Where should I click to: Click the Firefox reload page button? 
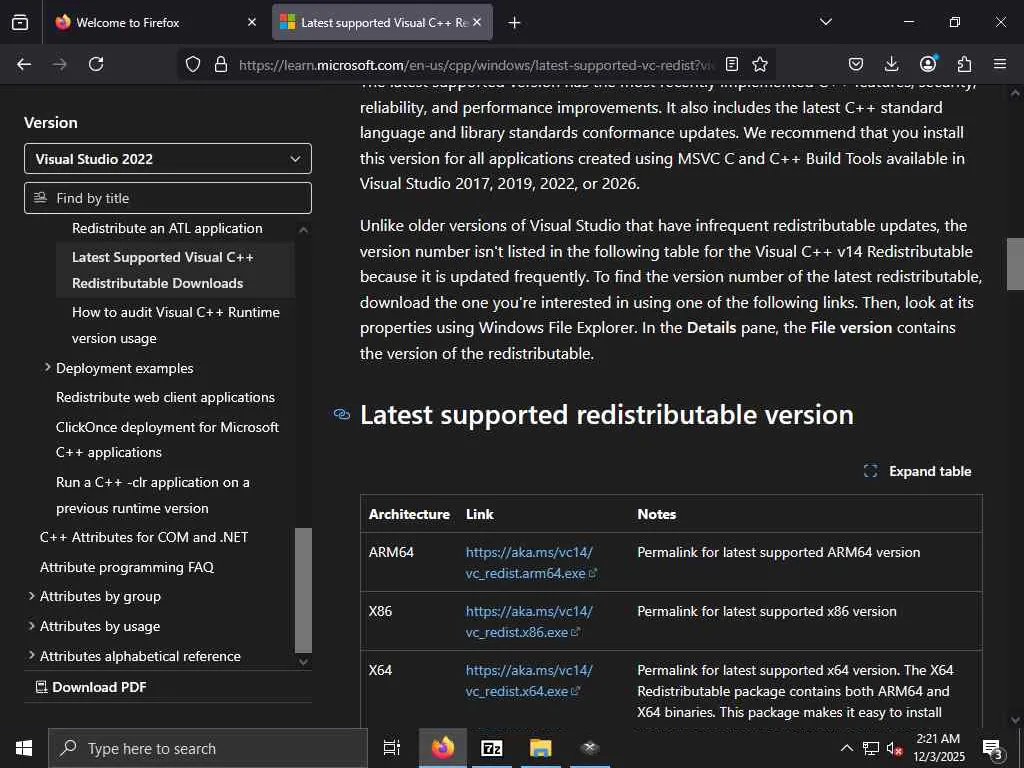tap(96, 64)
